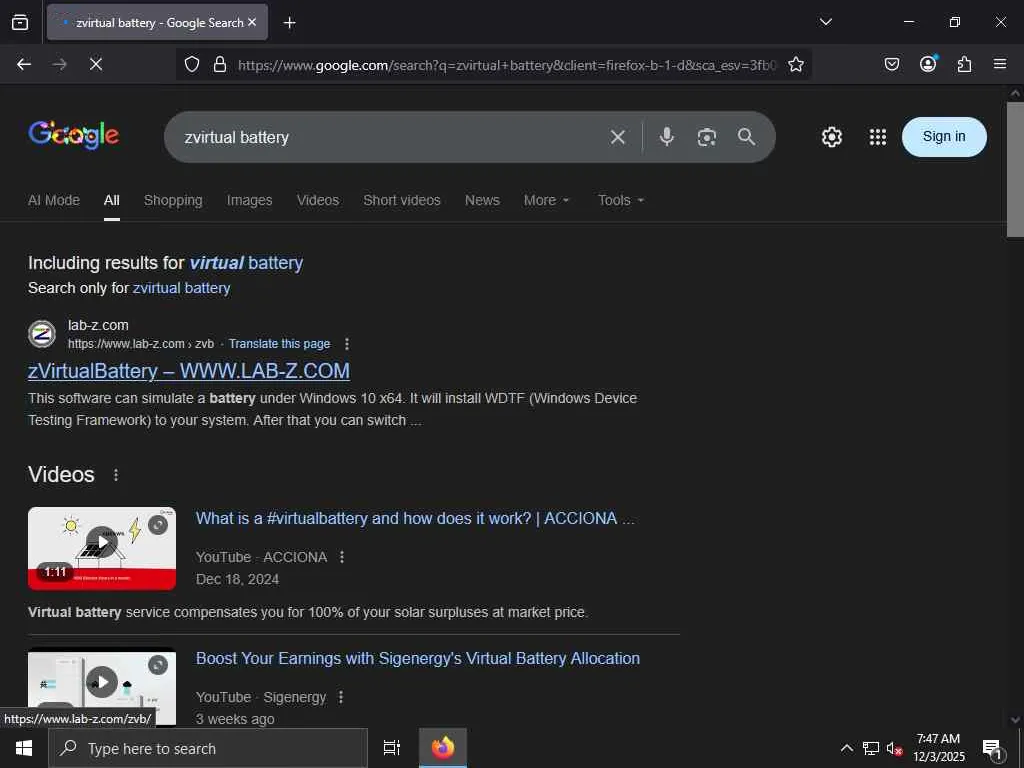Image resolution: width=1024 pixels, height=768 pixels.
Task: Show hidden system tray icons
Action: [x=846, y=748]
